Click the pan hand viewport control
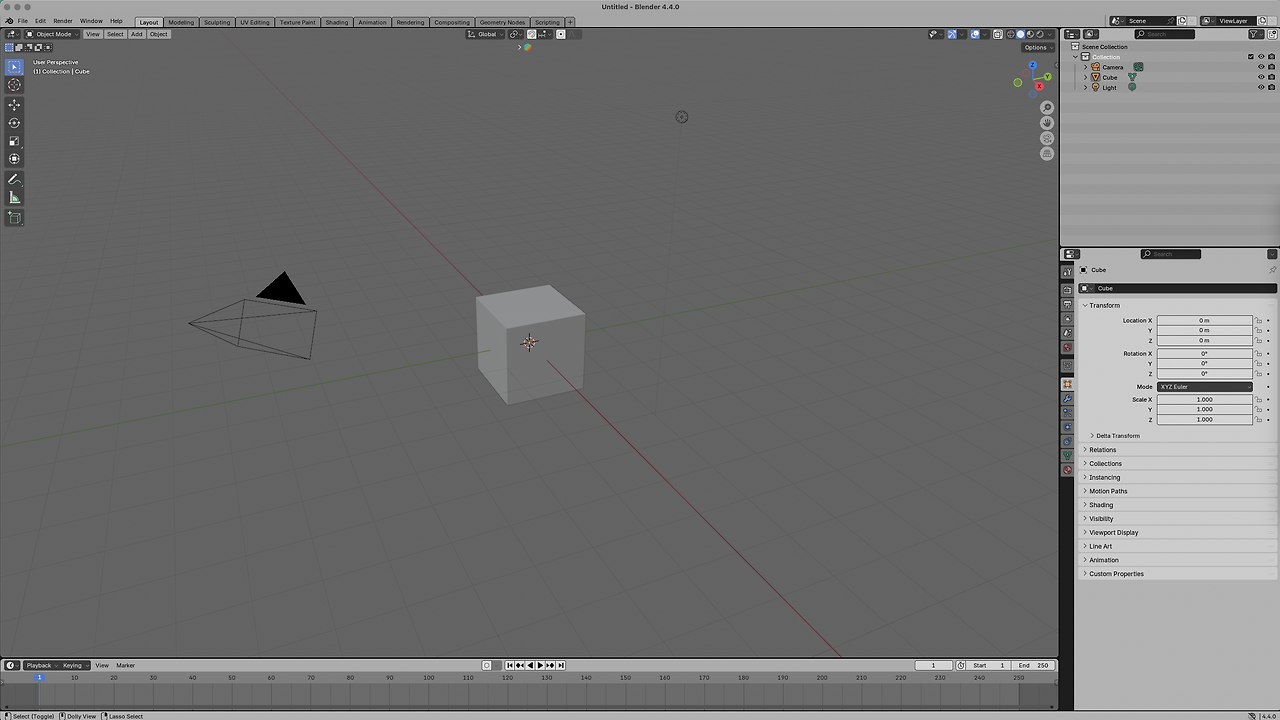The width and height of the screenshot is (1280, 720). pos(1047,123)
